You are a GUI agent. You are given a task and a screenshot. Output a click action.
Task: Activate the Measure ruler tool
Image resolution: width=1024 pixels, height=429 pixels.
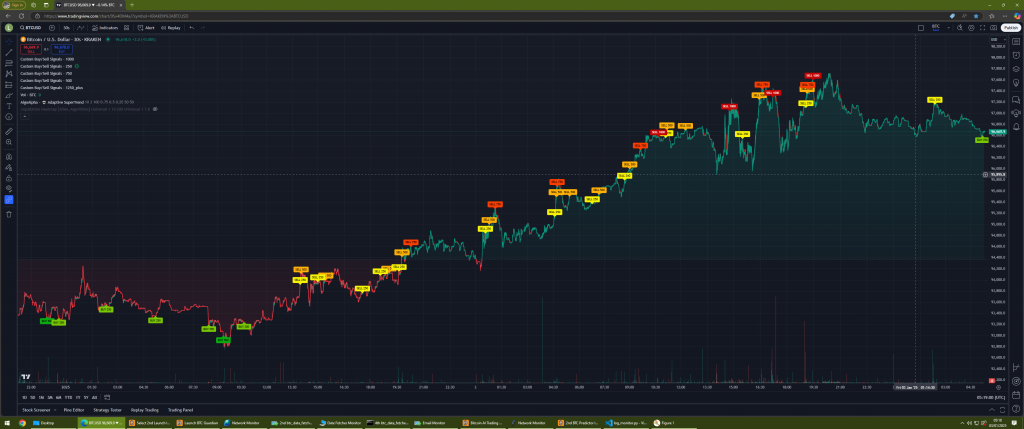click(x=9, y=131)
